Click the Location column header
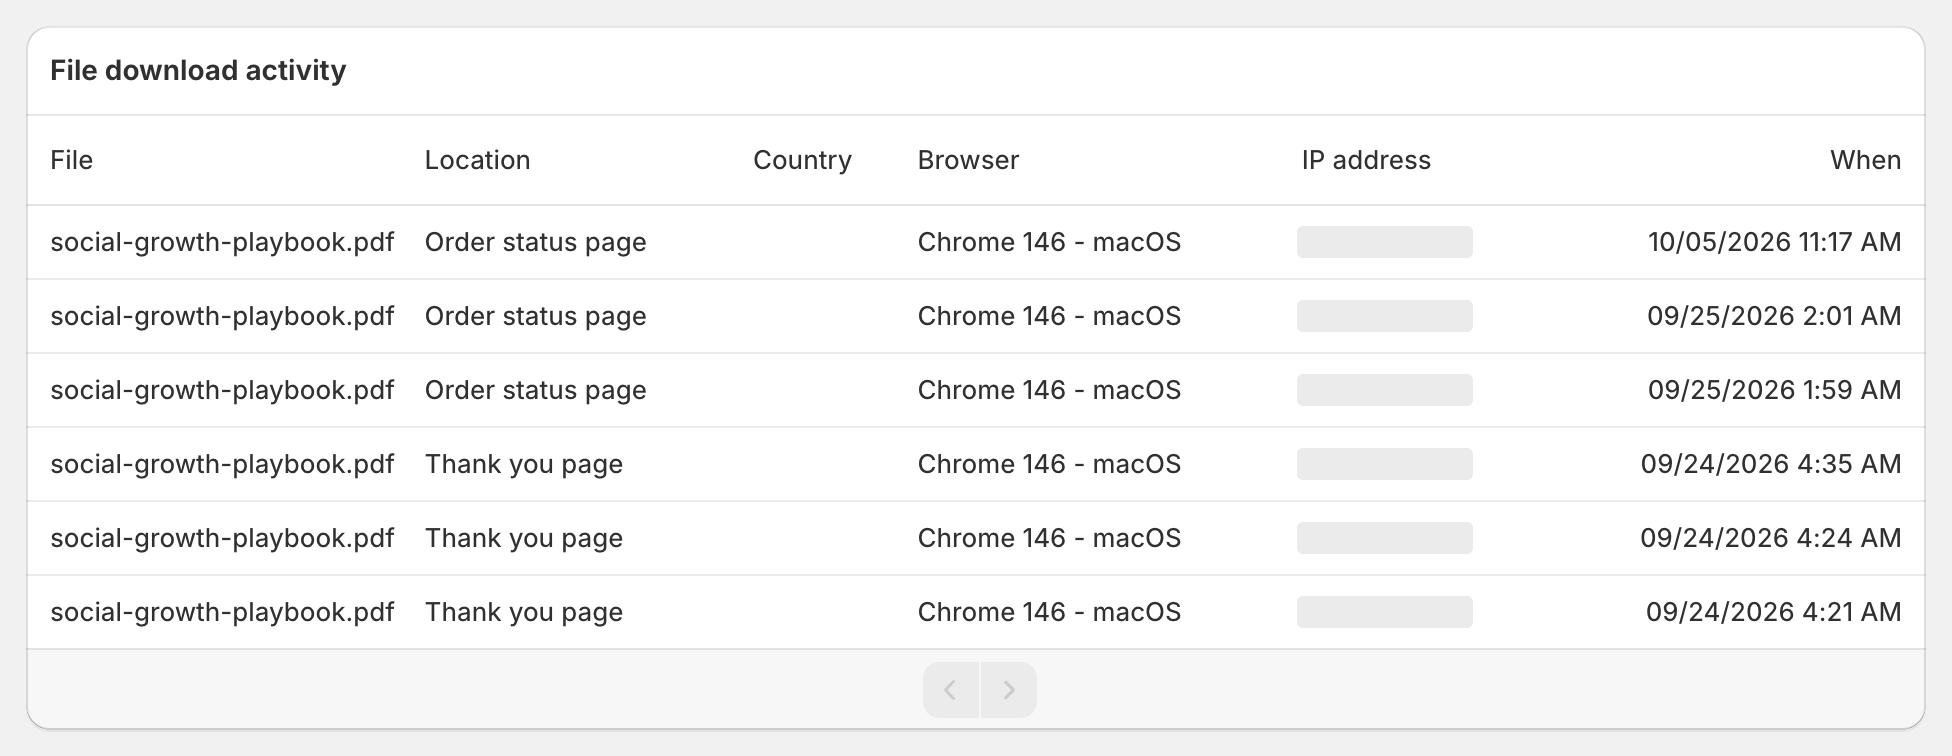Image resolution: width=1952 pixels, height=756 pixels. (477, 160)
